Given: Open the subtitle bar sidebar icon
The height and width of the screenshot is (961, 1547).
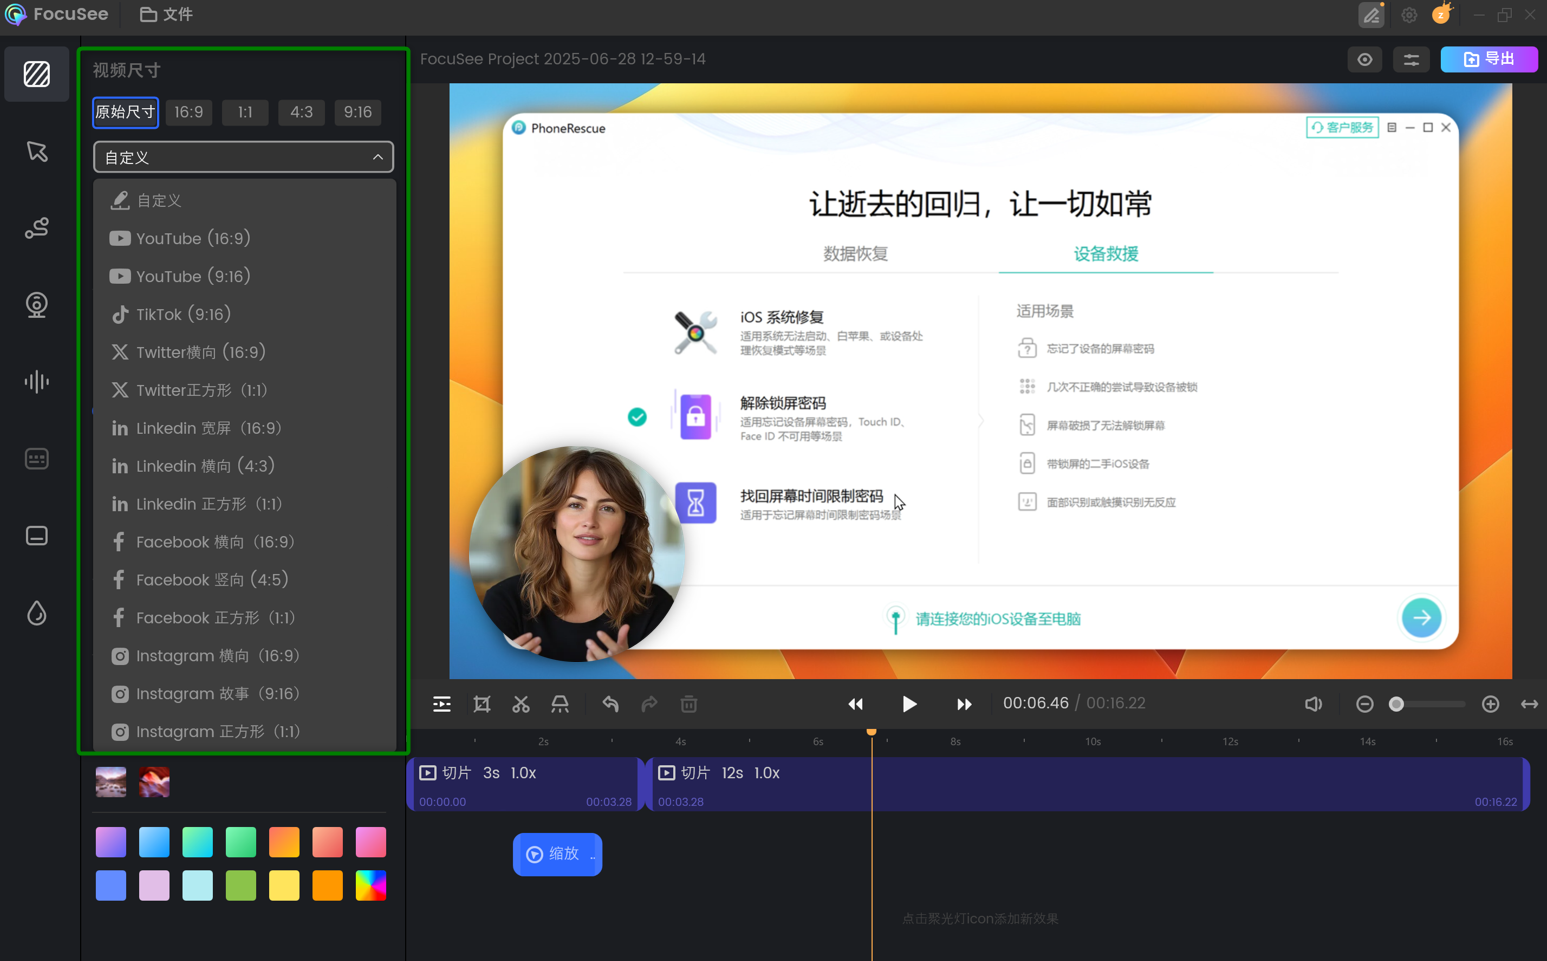Looking at the screenshot, I should (x=37, y=536).
